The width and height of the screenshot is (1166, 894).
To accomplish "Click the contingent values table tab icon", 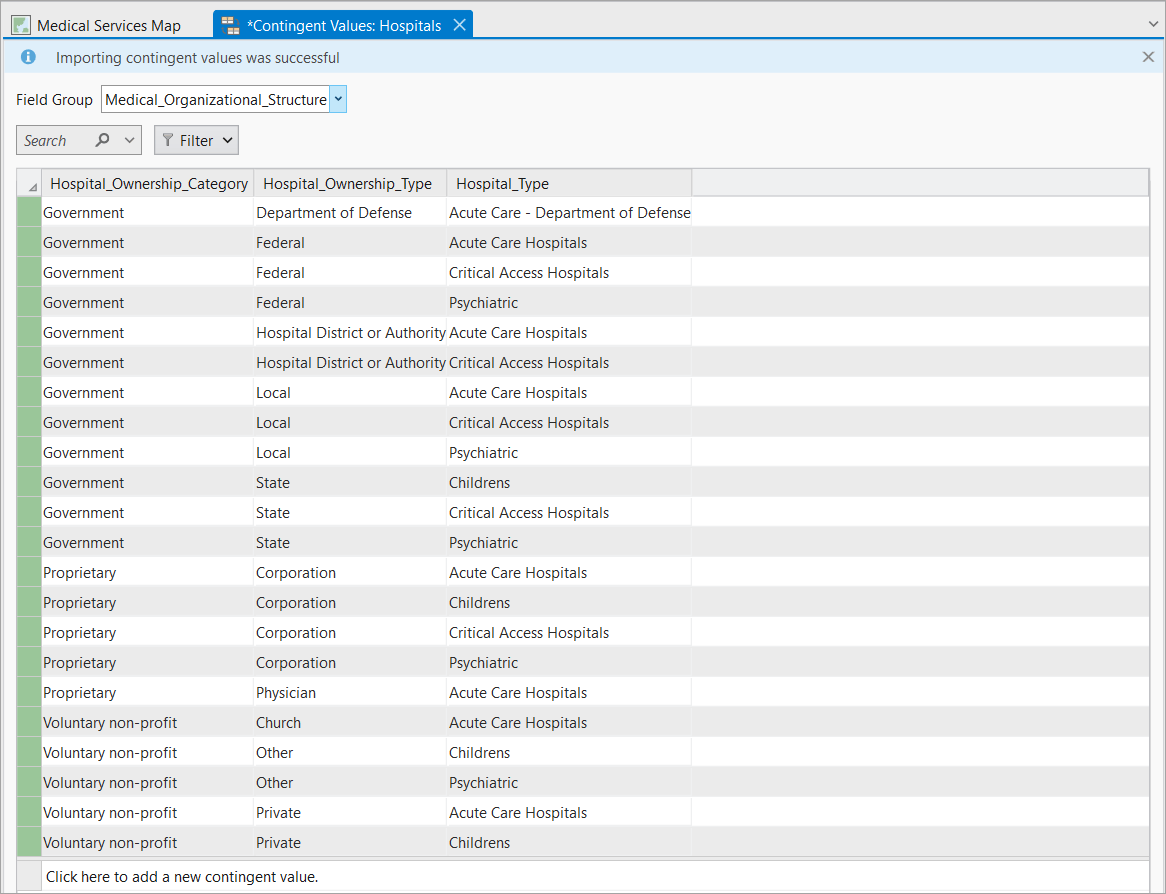I will tap(230, 25).
